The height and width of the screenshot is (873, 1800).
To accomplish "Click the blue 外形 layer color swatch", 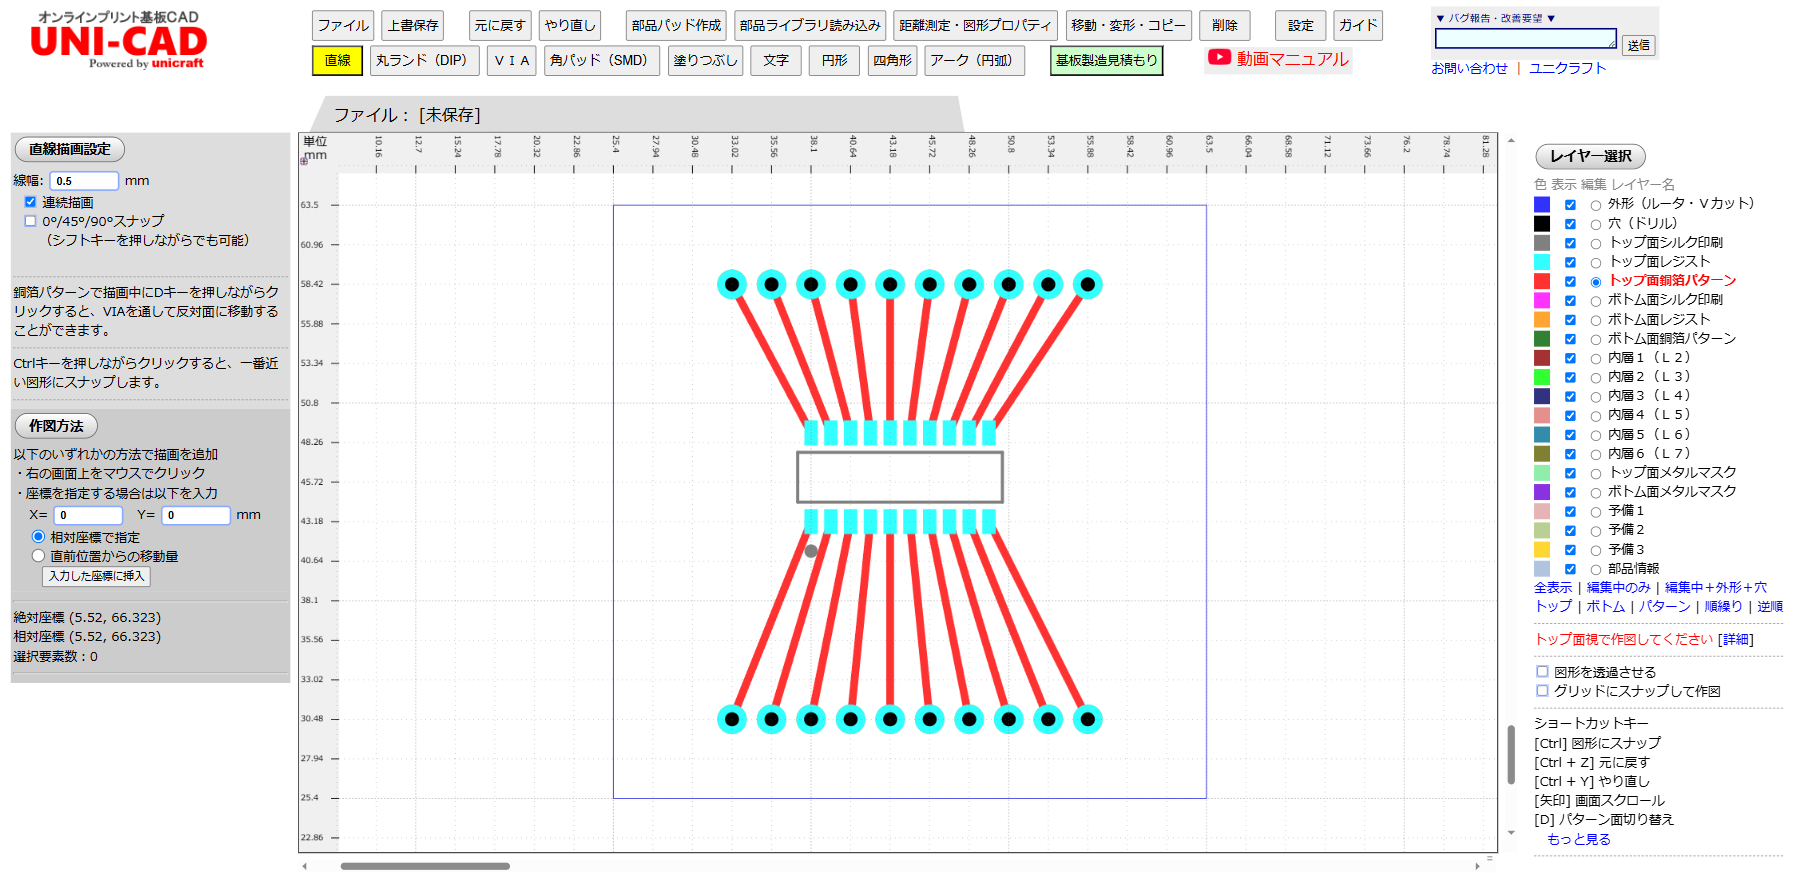I will coord(1542,204).
